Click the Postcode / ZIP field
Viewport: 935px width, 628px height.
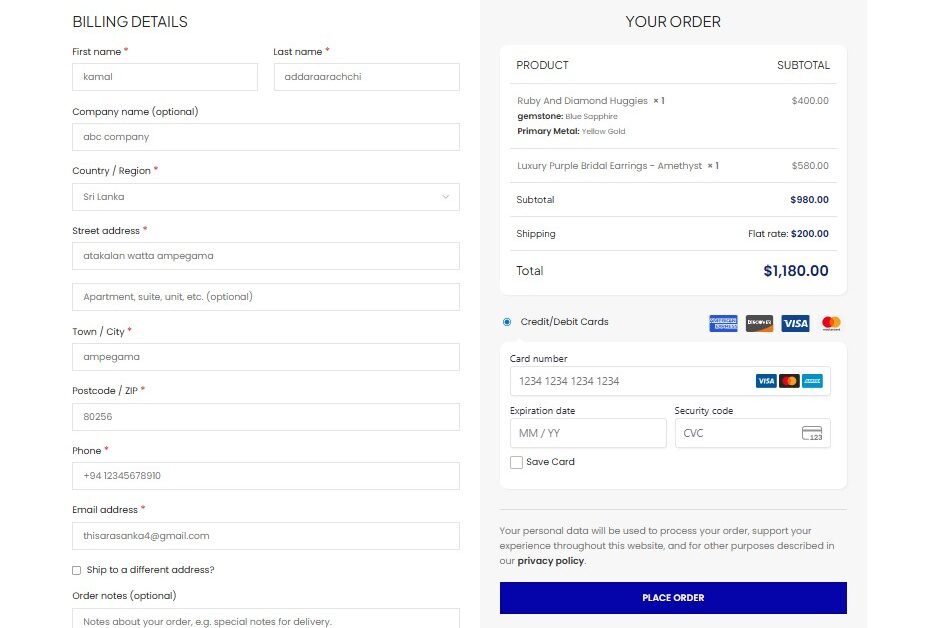tap(265, 417)
